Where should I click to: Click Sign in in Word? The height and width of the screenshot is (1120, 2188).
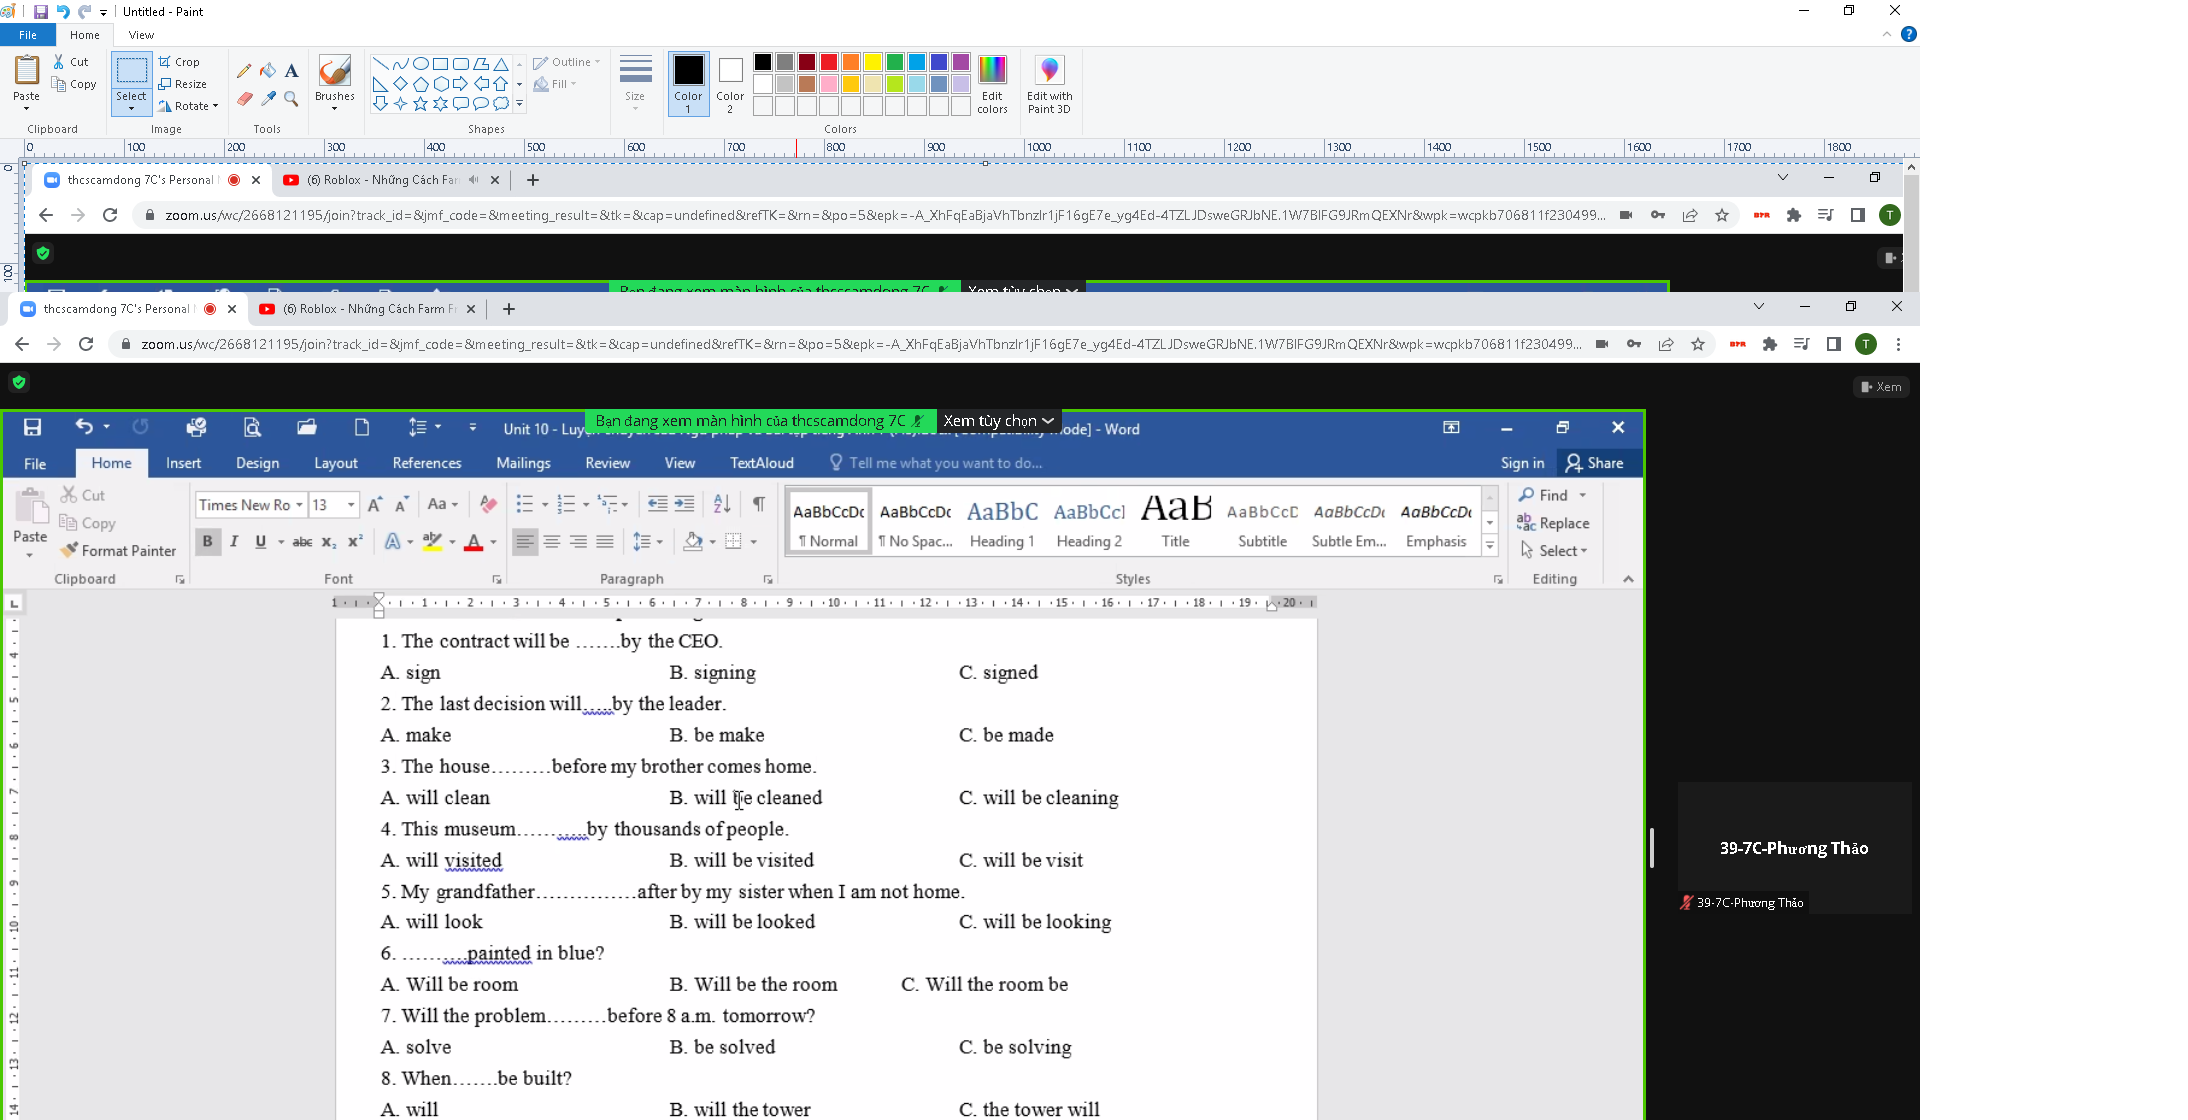1522,463
